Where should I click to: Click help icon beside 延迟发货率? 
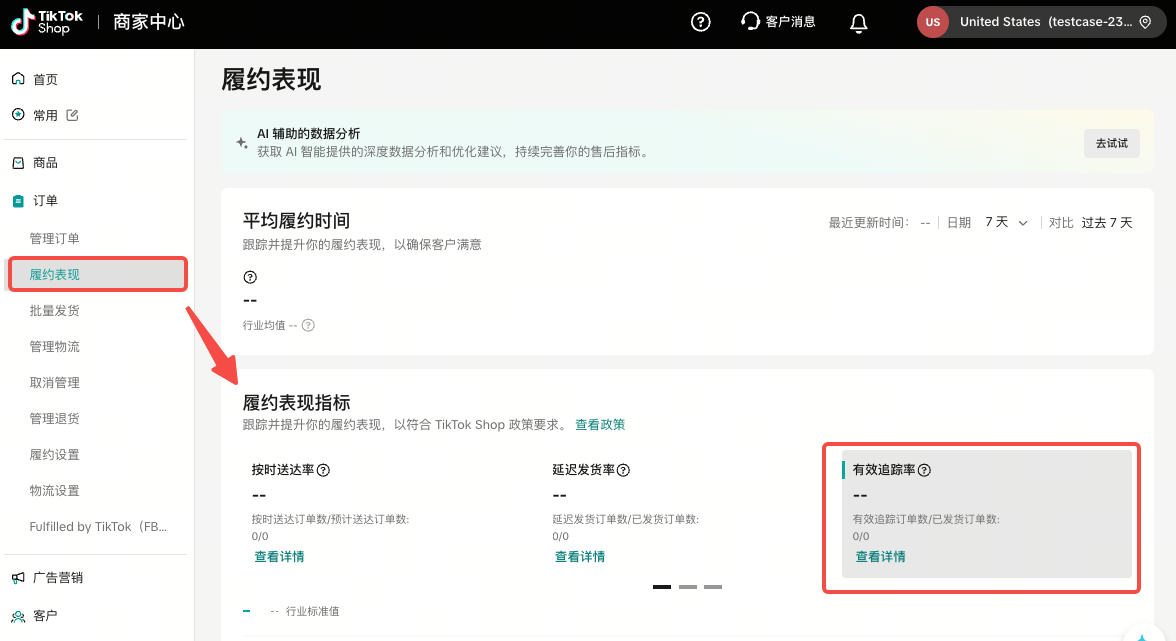coord(623,470)
